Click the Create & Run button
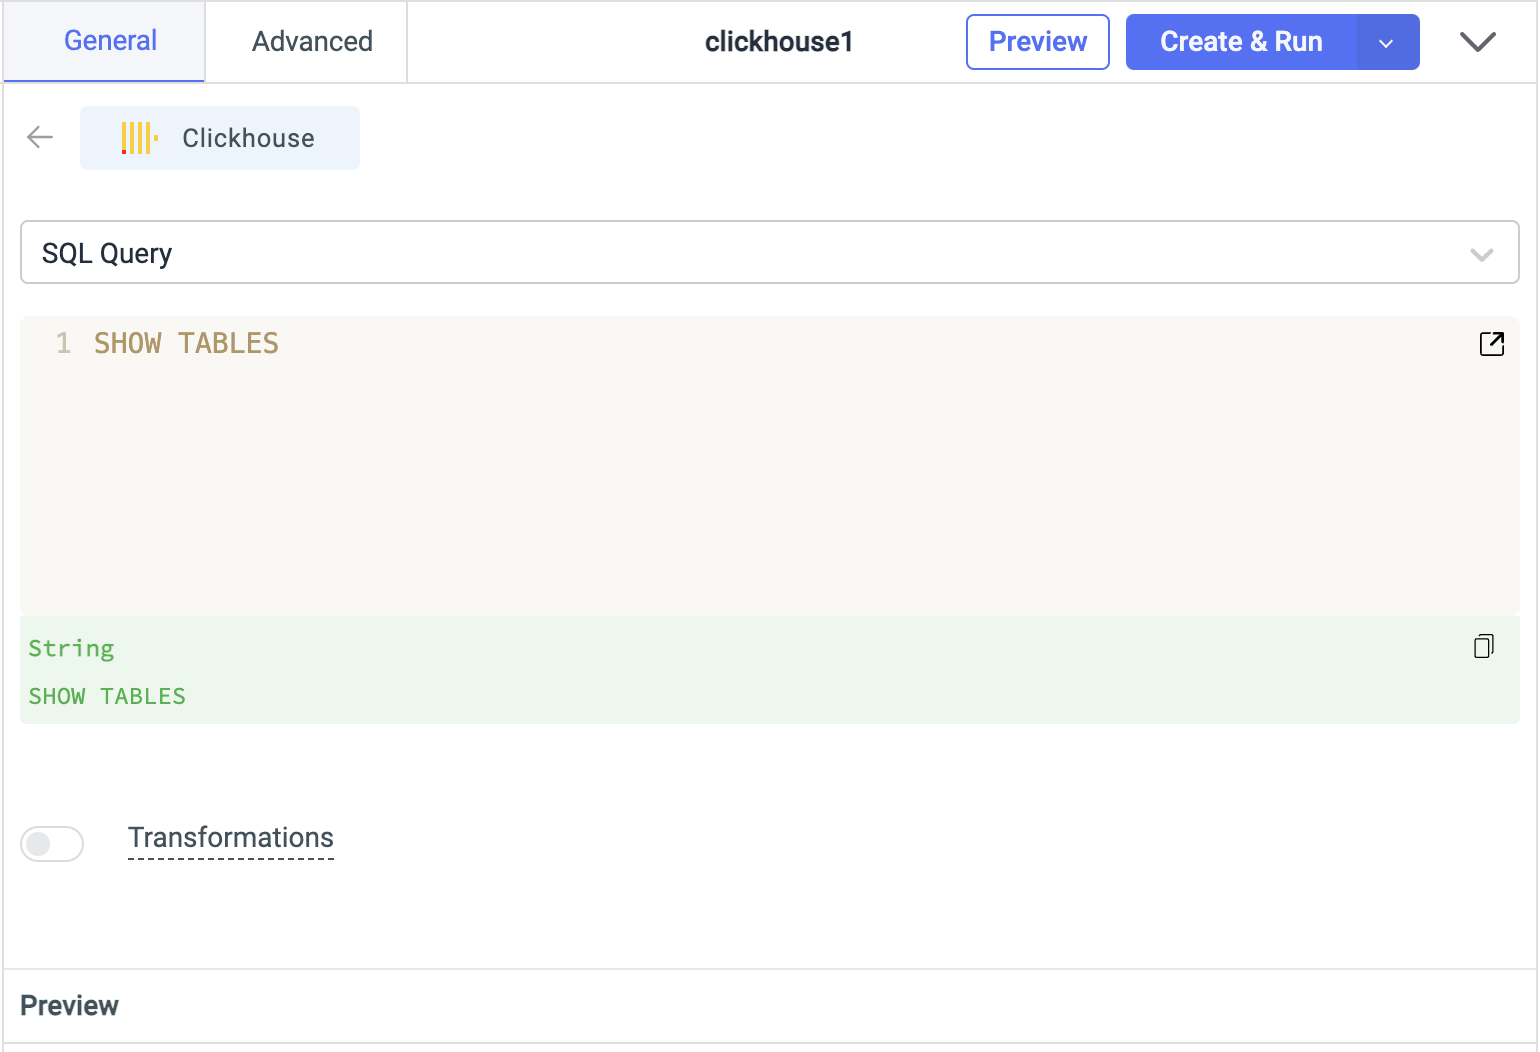This screenshot has width=1540, height=1052. tap(1240, 42)
